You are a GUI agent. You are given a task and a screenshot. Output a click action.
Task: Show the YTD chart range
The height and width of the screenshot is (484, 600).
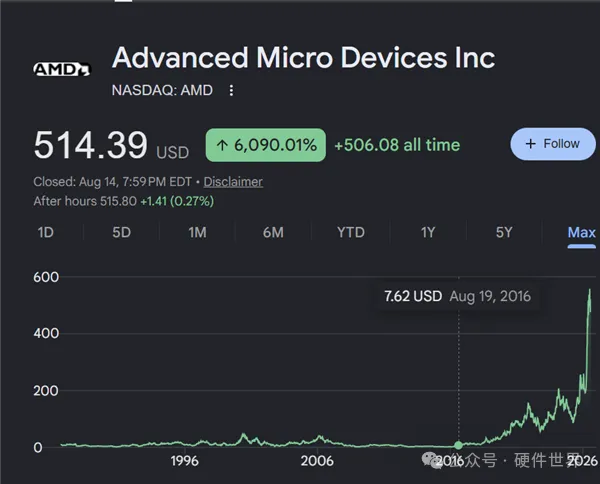click(x=351, y=232)
